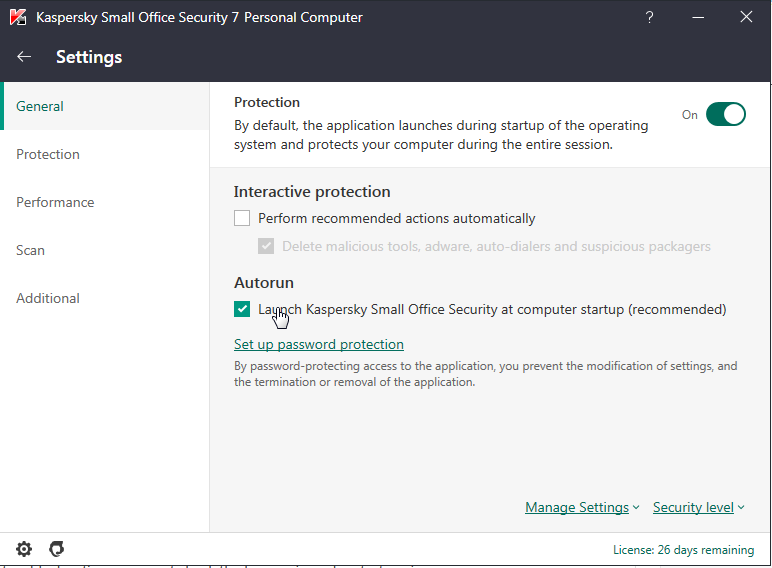Uncheck Launch Kaspersky at computer startup
The height and width of the screenshot is (568, 772).
point(242,309)
